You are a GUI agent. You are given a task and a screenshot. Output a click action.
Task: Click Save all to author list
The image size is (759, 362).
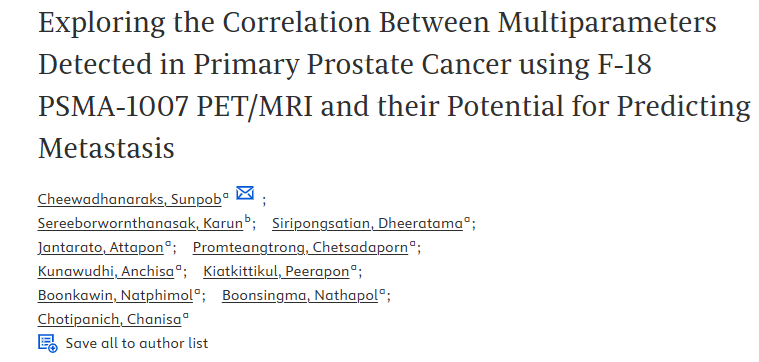137,343
